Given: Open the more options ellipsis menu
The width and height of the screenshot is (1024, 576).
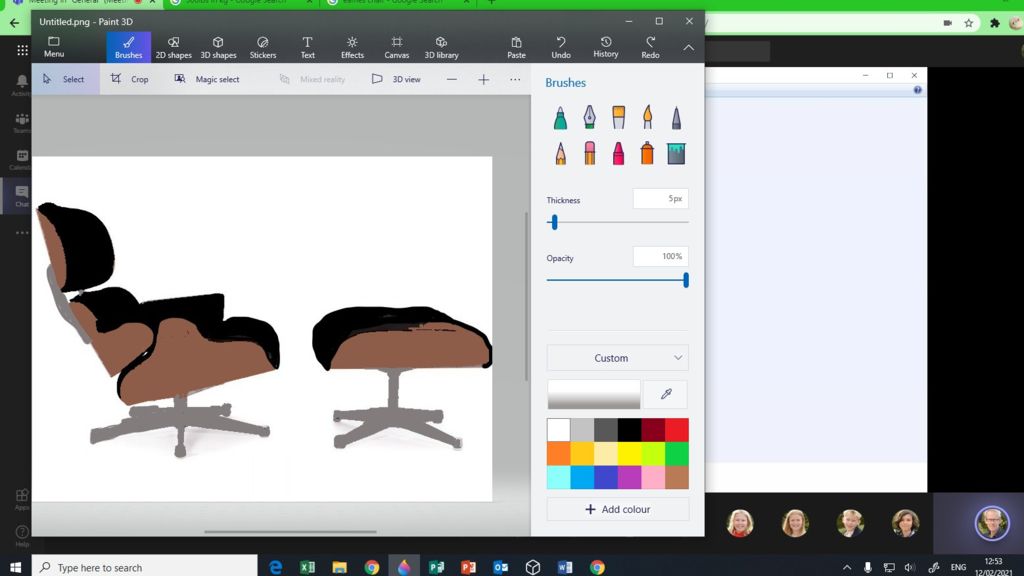Looking at the screenshot, I should [x=515, y=80].
